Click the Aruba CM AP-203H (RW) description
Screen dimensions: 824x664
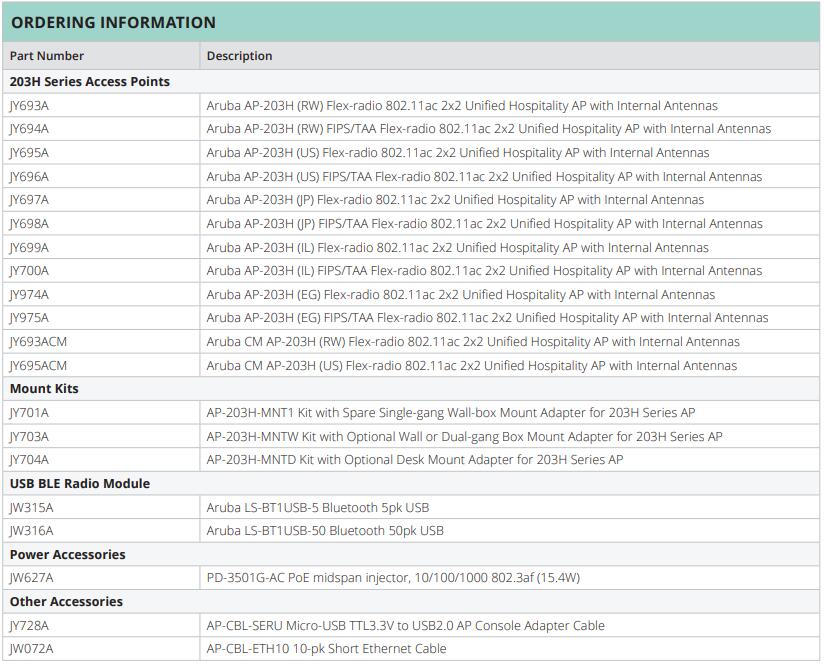[473, 341]
